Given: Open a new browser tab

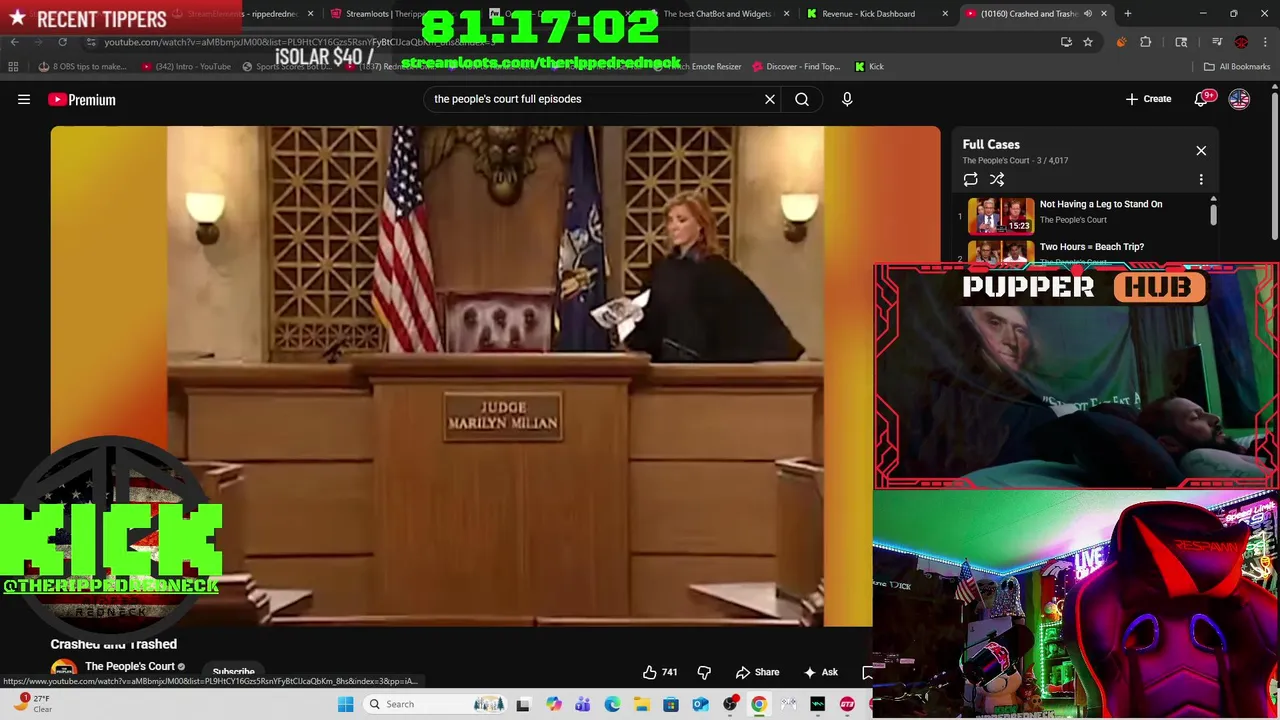Looking at the screenshot, I should click(1127, 14).
